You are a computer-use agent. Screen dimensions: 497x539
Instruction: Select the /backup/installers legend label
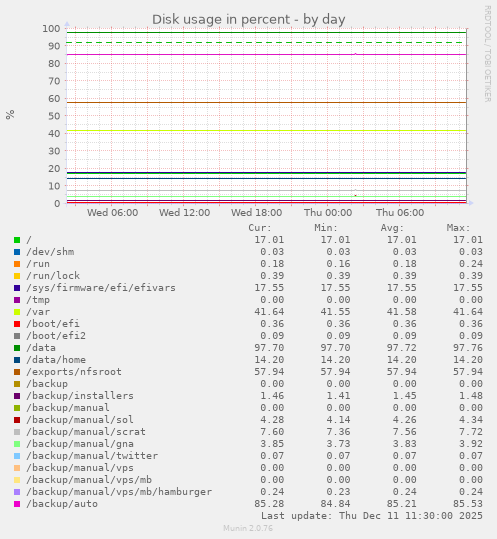80,396
